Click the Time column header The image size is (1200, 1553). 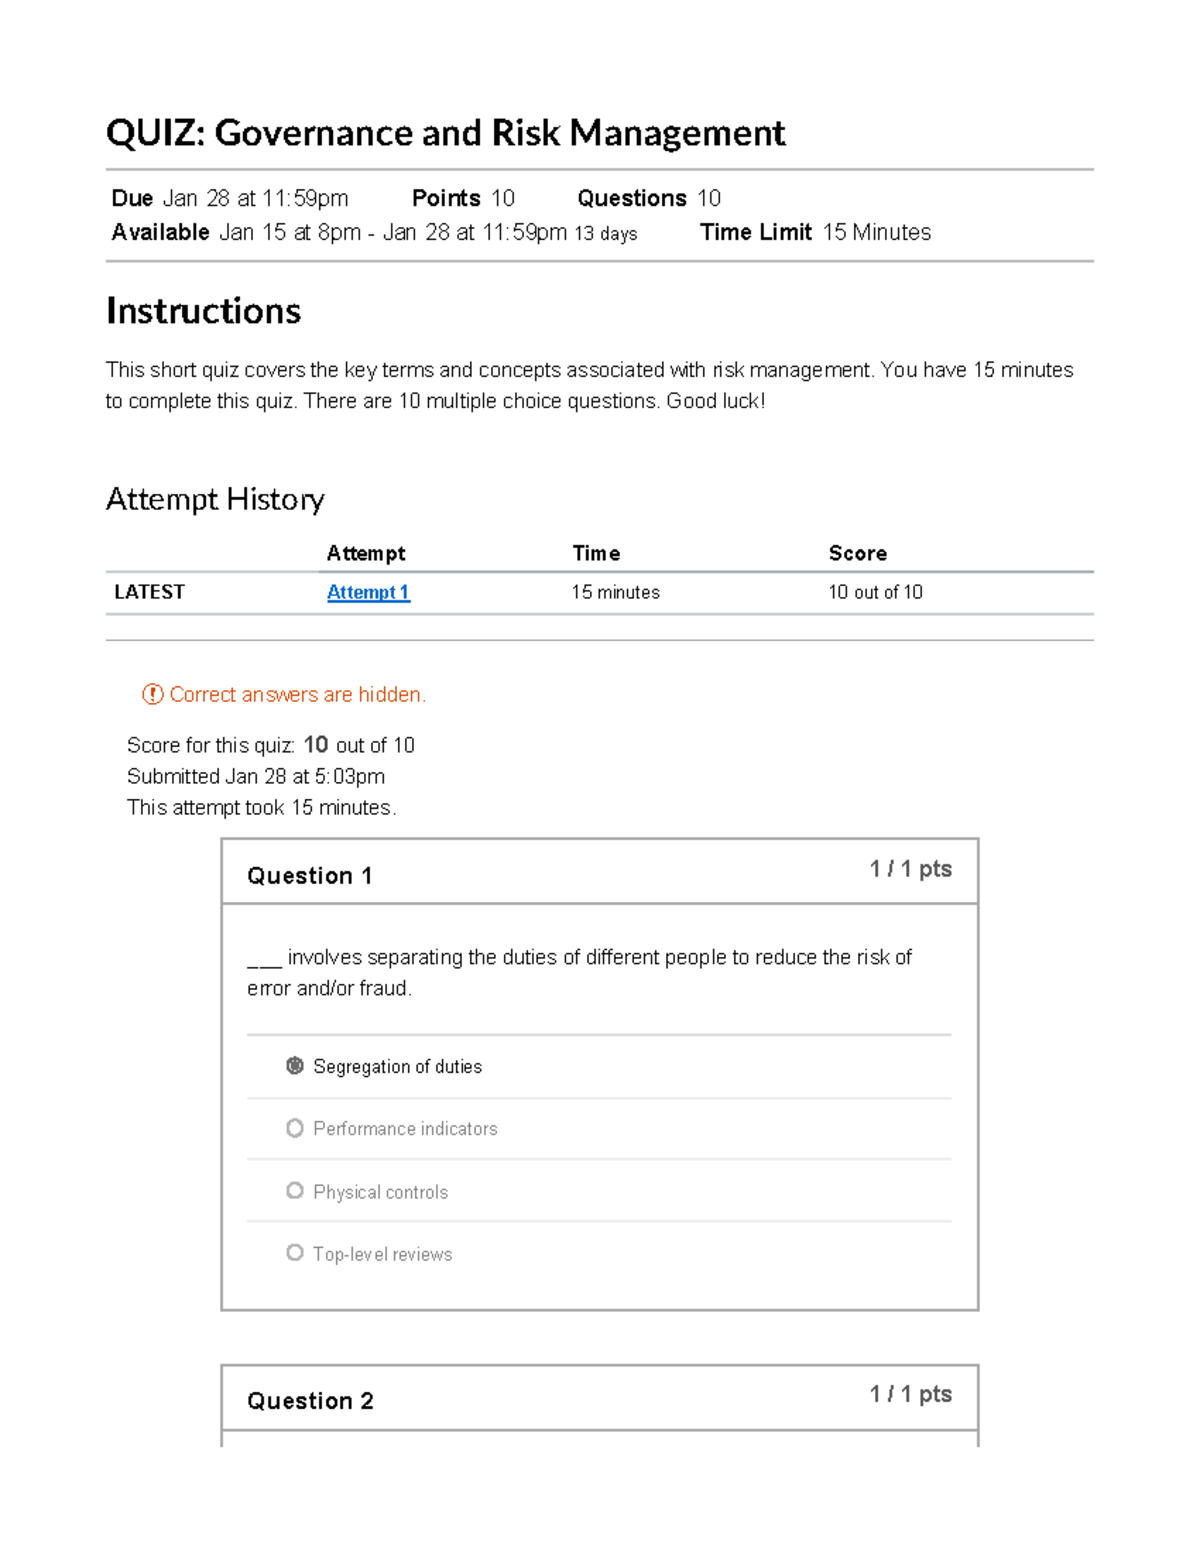coord(596,553)
